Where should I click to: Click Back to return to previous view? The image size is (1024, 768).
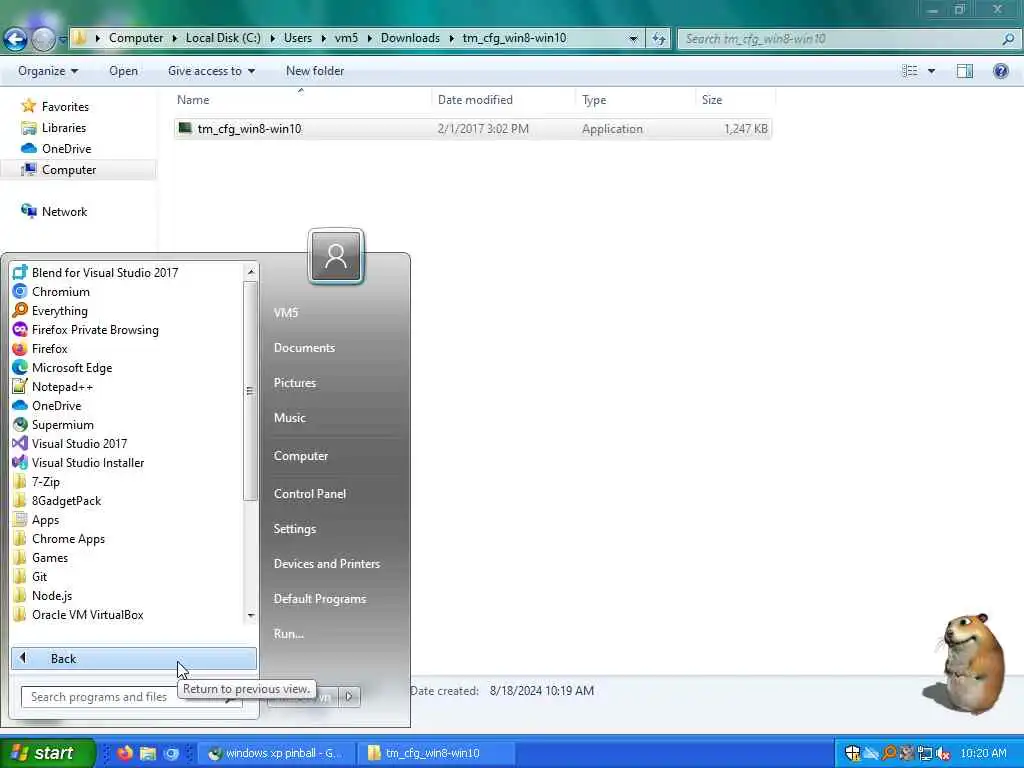(134, 658)
